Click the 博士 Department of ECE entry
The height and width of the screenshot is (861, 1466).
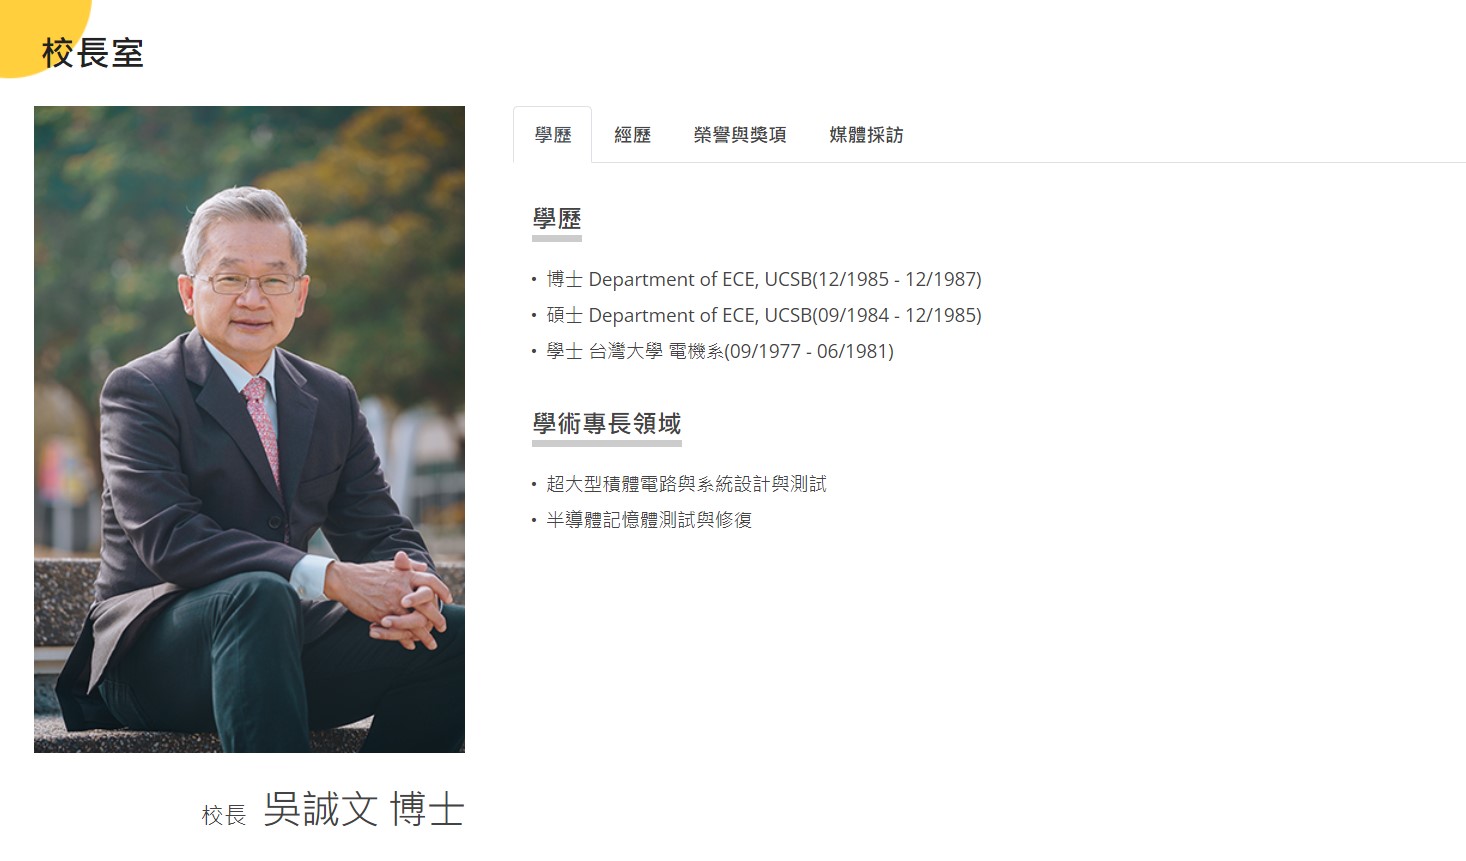coord(764,279)
